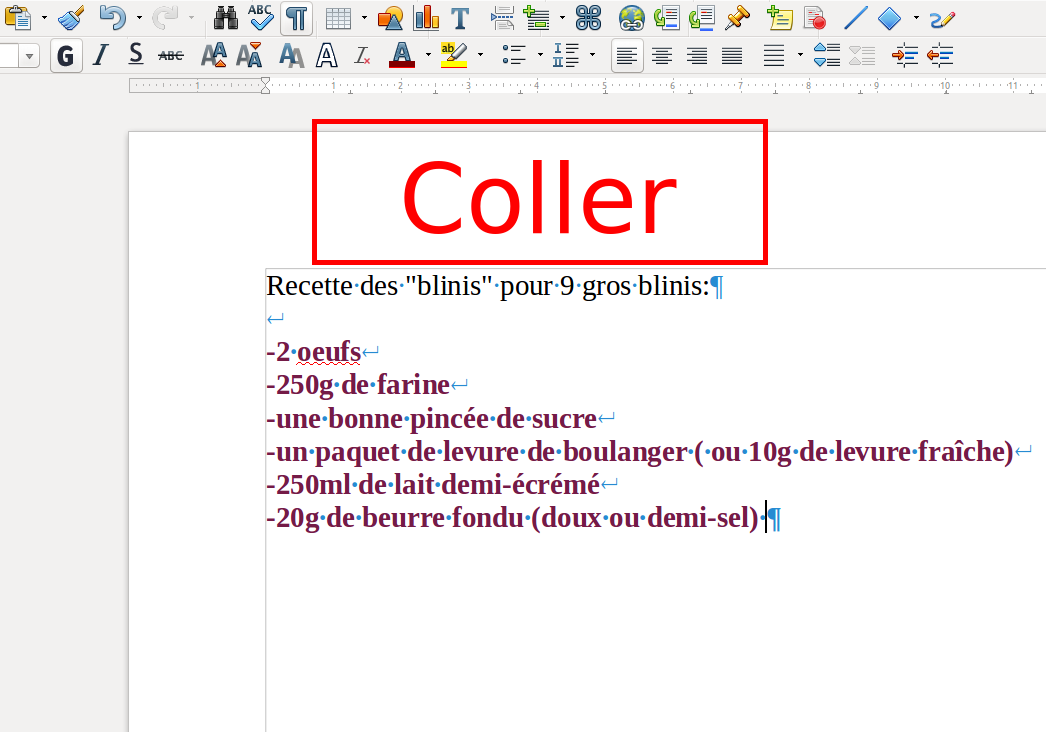Open Find and Replace
Image resolution: width=1046 pixels, height=732 pixels.
(x=226, y=17)
